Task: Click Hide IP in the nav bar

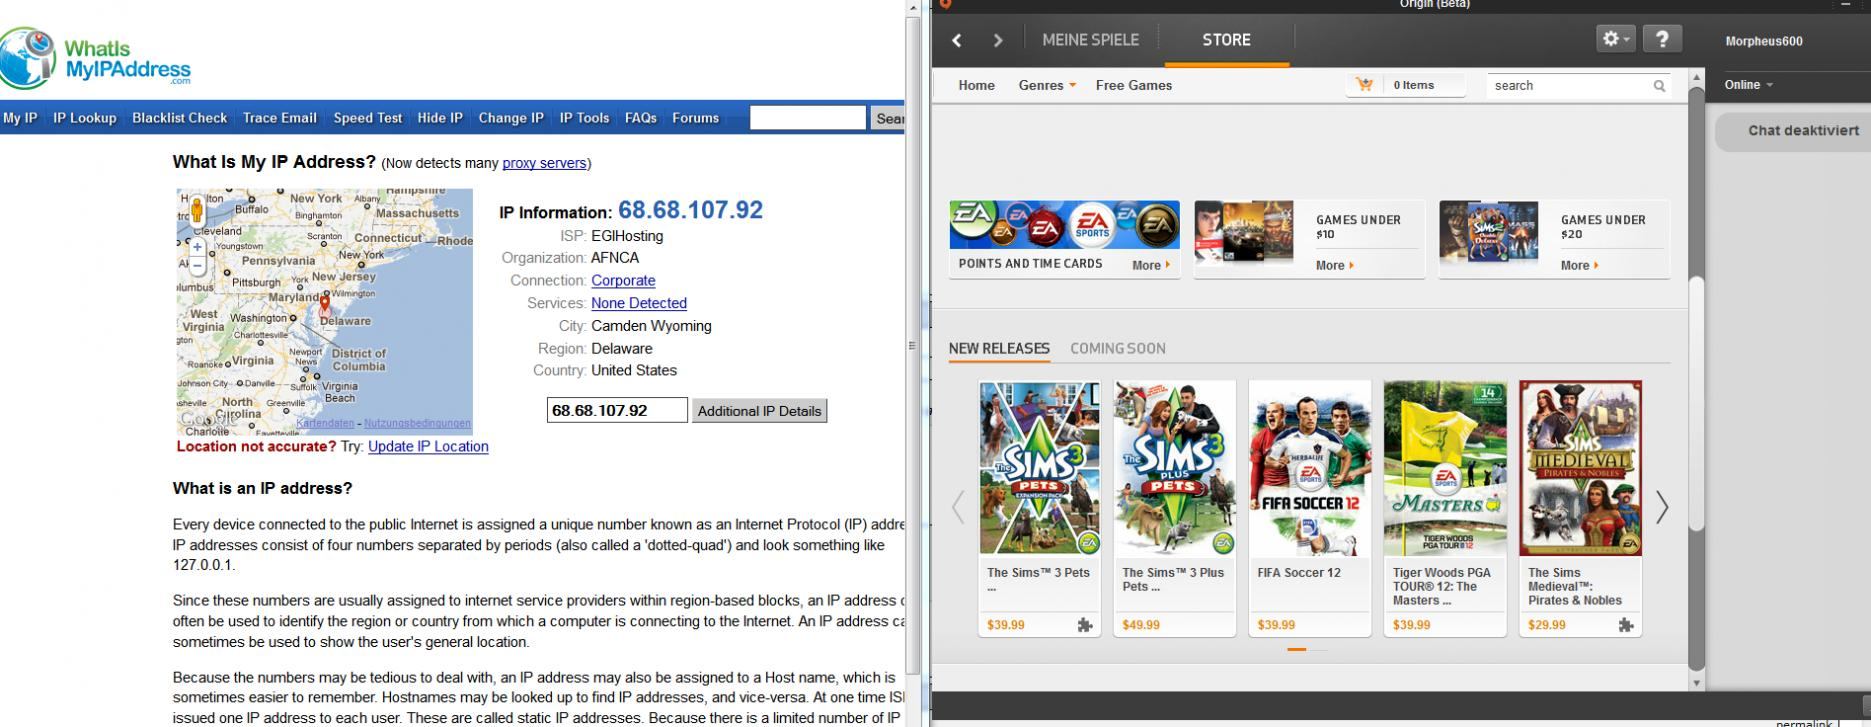Action: pos(440,118)
